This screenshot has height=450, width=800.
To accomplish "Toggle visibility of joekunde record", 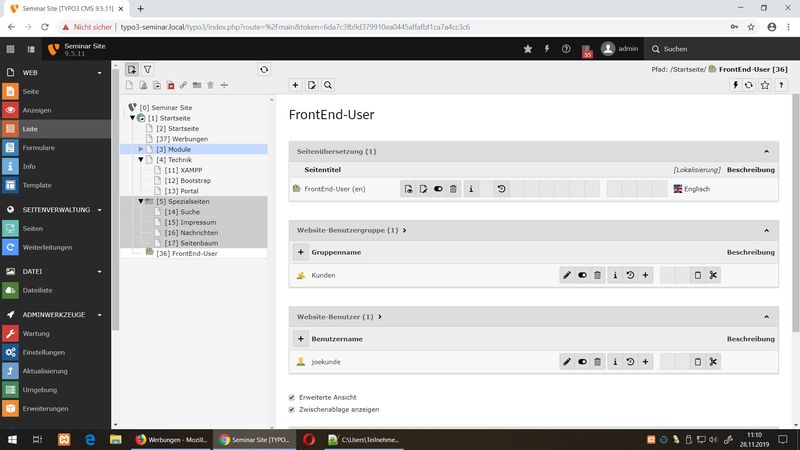I will 582,362.
